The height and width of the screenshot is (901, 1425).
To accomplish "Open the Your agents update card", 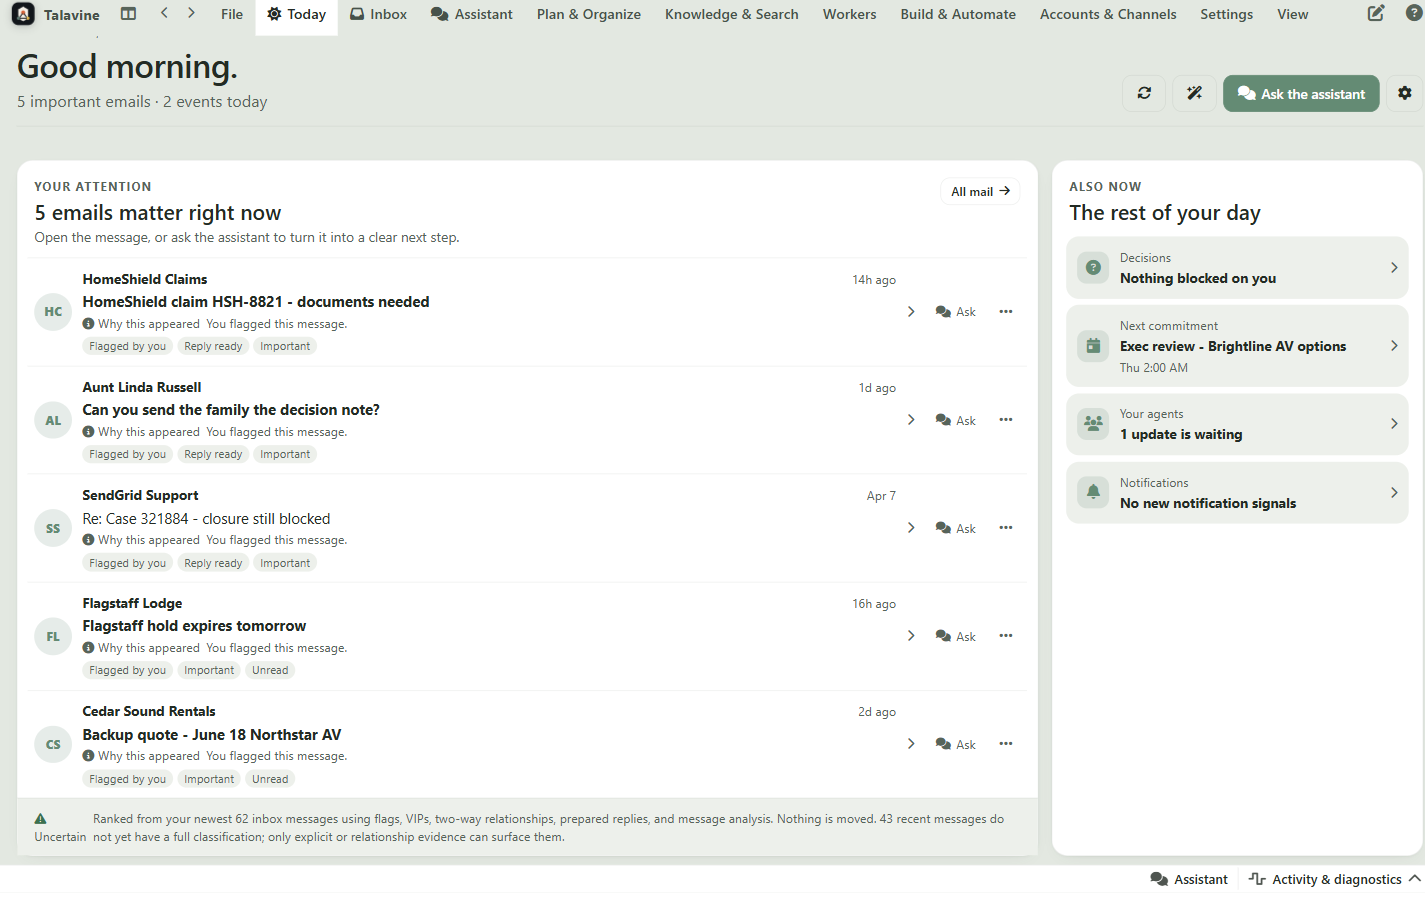I will click(x=1237, y=424).
